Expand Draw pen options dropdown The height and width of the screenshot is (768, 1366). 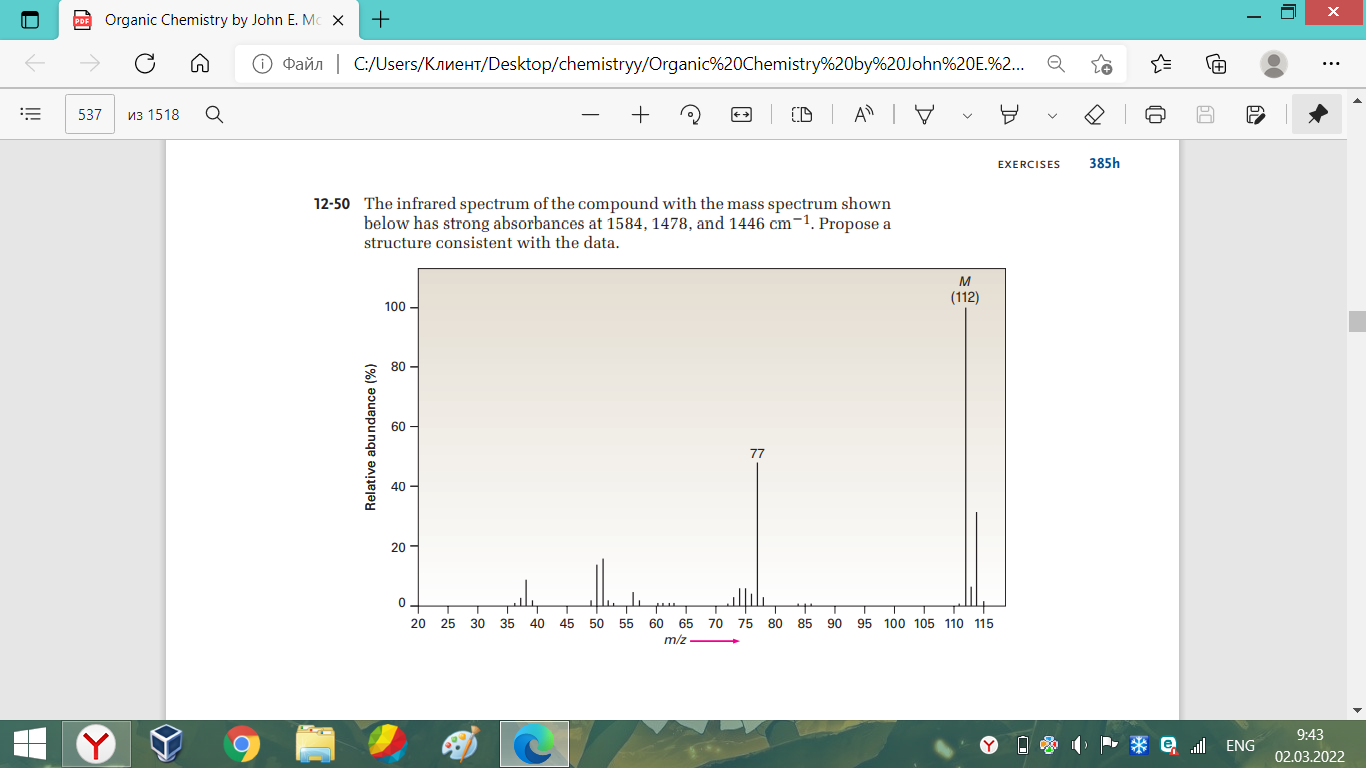point(967,114)
